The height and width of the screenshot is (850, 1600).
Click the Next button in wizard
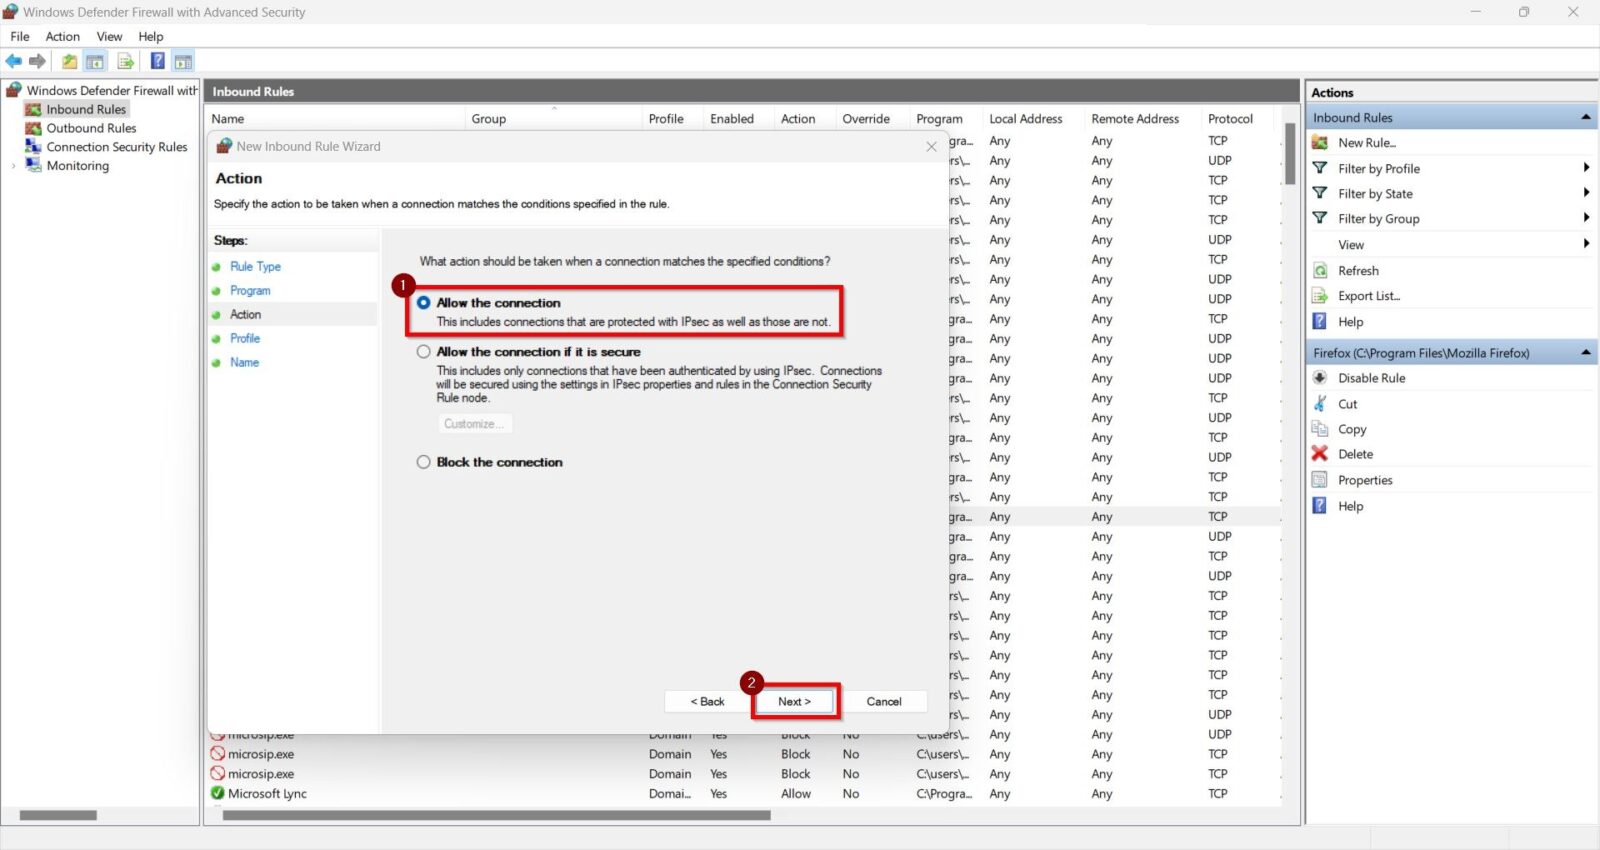point(795,702)
